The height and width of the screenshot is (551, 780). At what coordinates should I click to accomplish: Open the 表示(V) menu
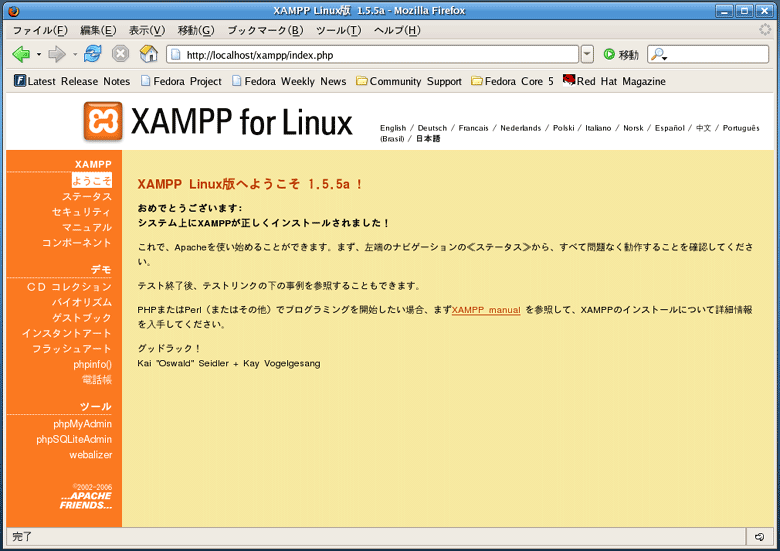147,30
